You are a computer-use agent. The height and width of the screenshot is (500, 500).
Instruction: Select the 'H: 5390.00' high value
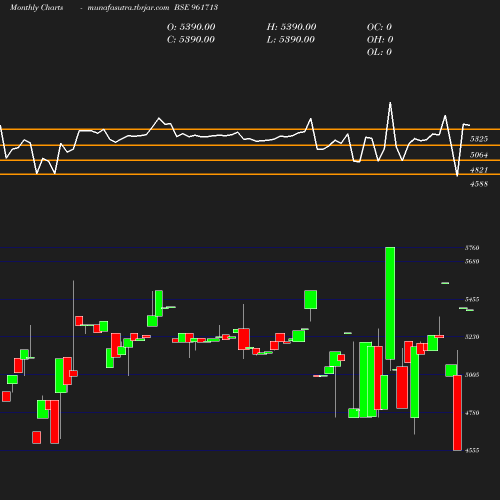291,27
